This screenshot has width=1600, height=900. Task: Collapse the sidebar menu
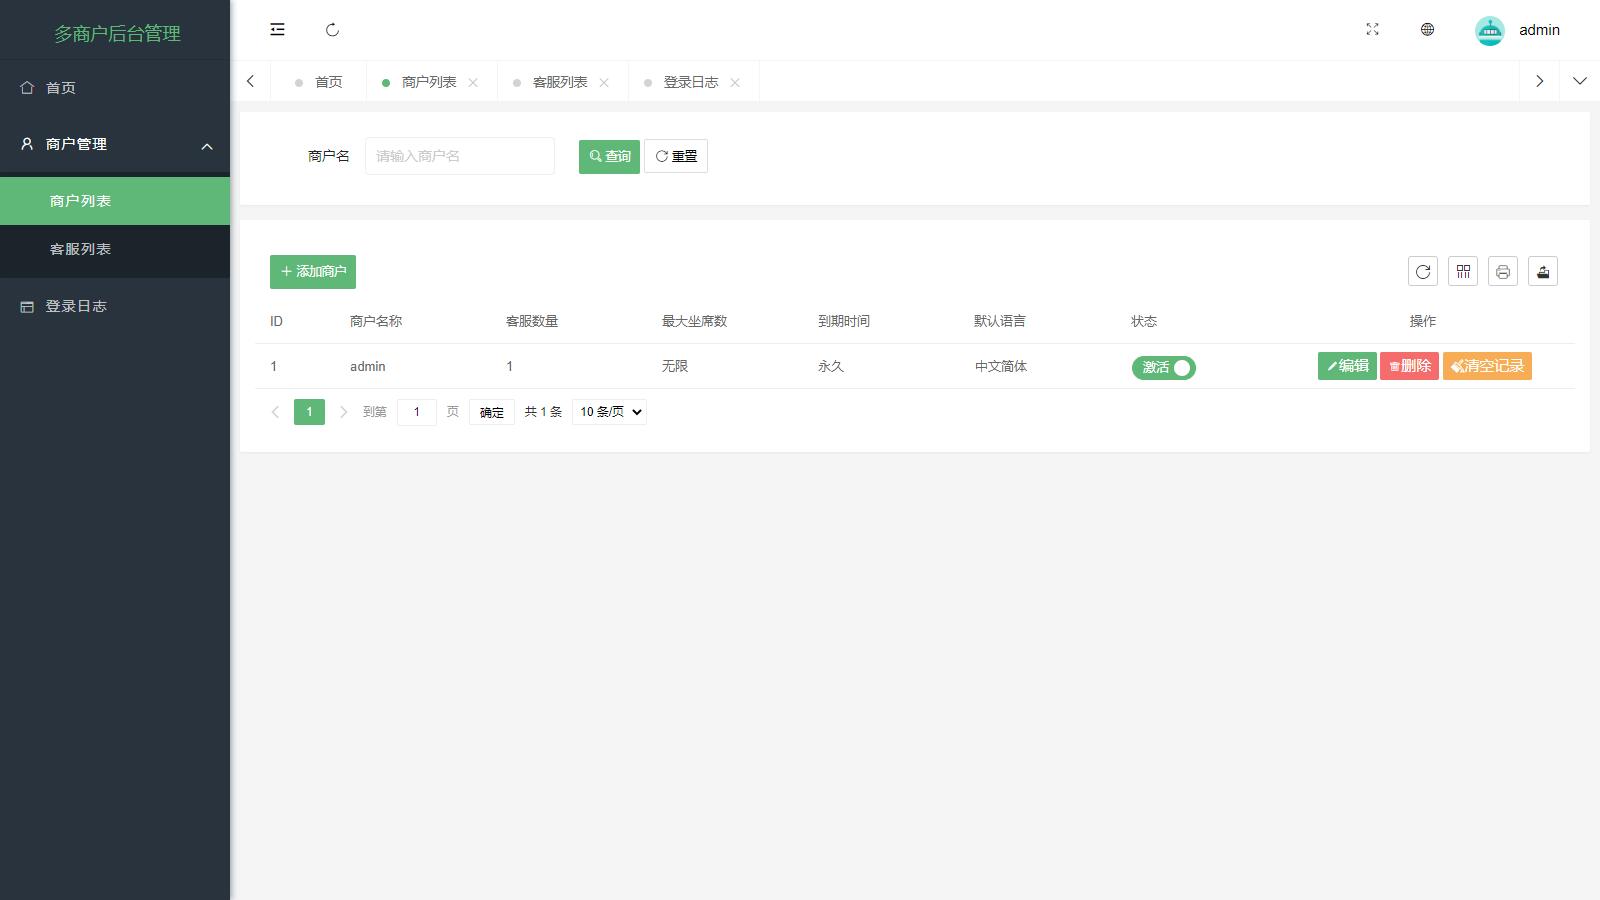click(276, 30)
